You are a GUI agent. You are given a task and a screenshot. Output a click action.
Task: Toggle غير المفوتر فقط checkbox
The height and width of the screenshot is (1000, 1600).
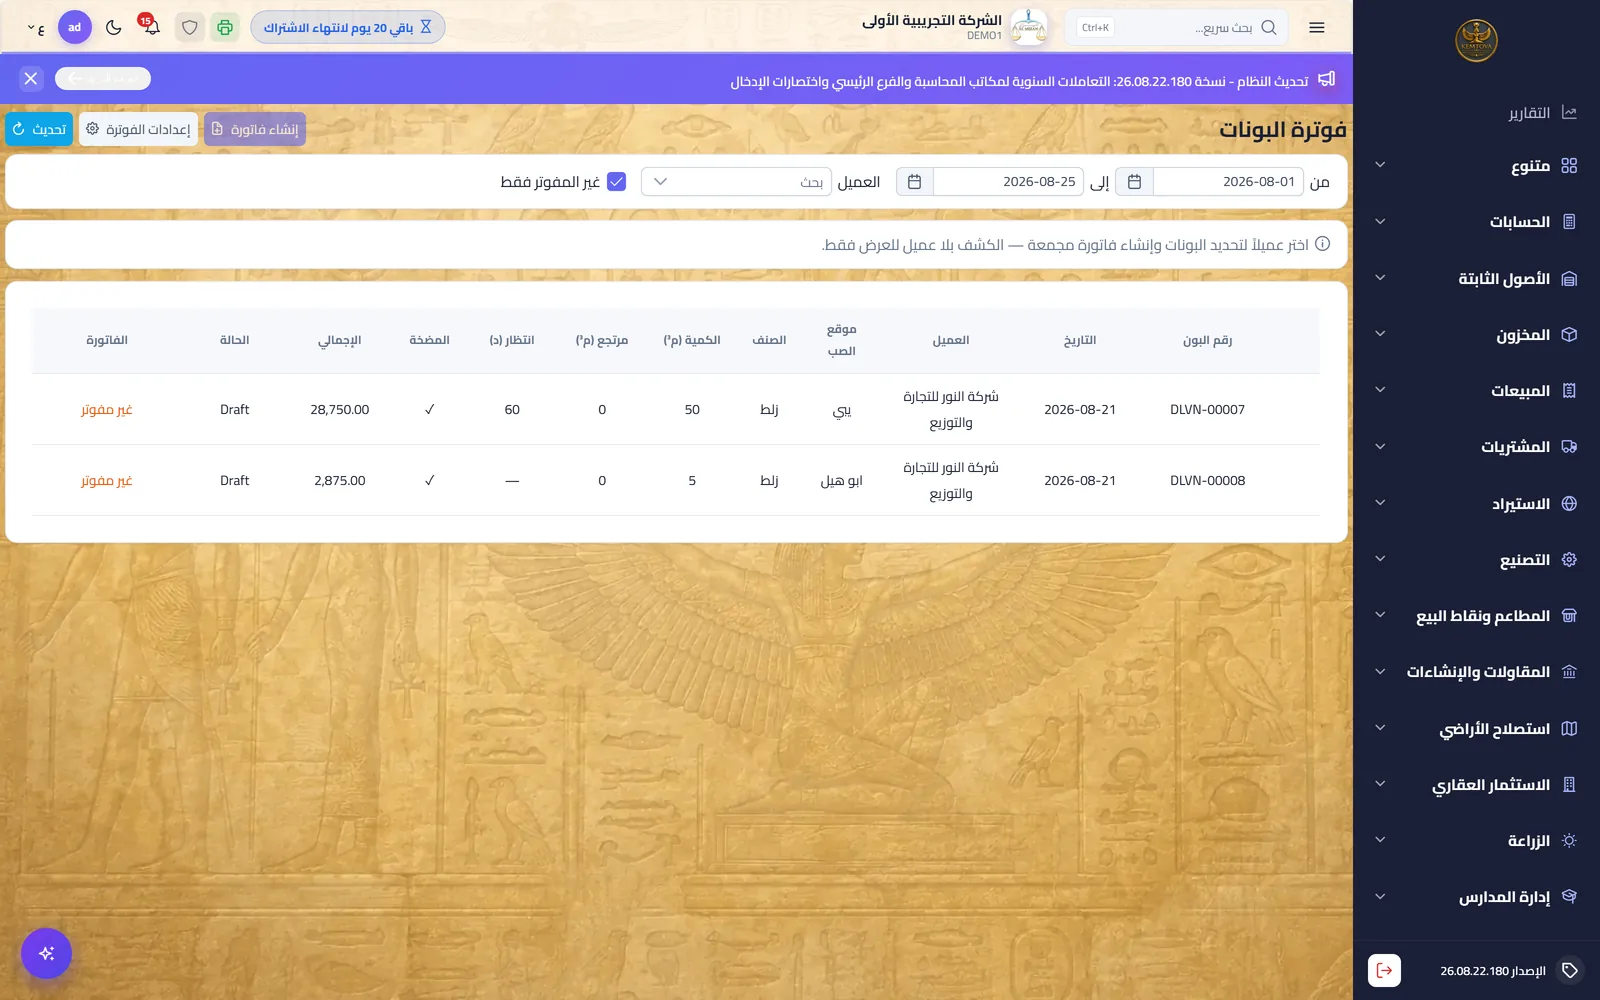pos(617,182)
